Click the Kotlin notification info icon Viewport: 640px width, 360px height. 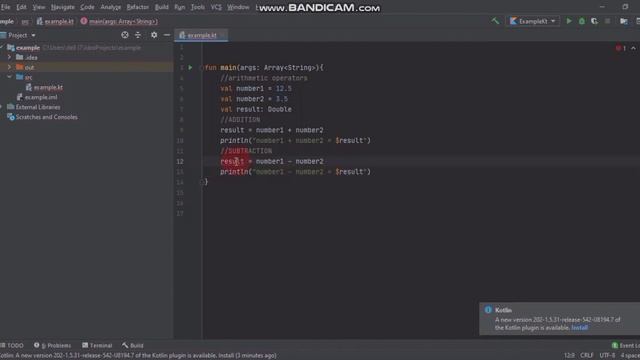click(x=488, y=310)
